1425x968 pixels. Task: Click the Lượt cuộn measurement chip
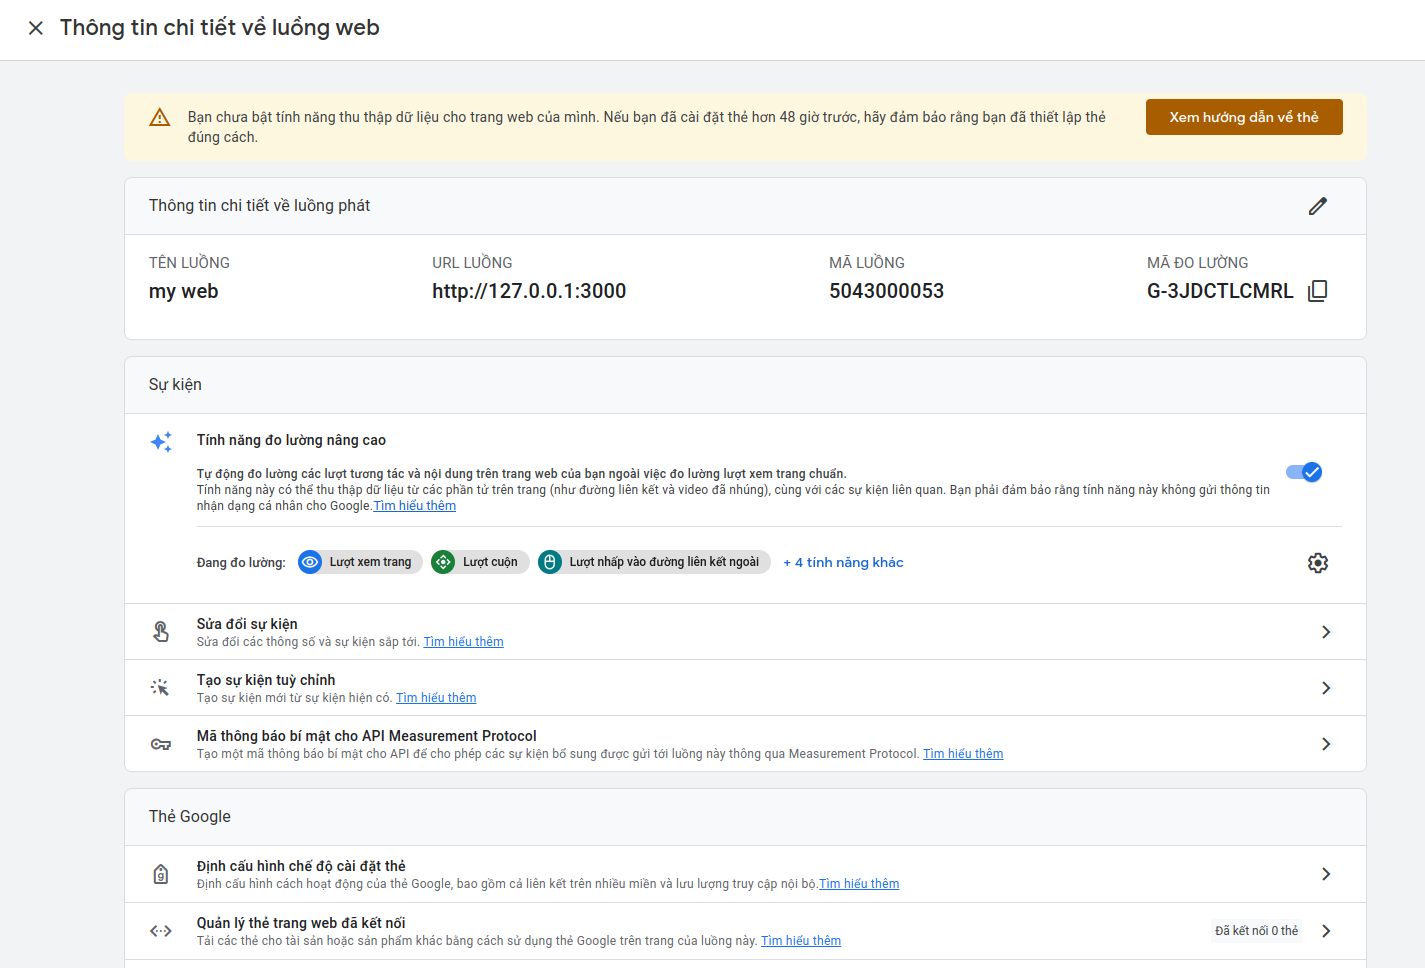pos(480,562)
